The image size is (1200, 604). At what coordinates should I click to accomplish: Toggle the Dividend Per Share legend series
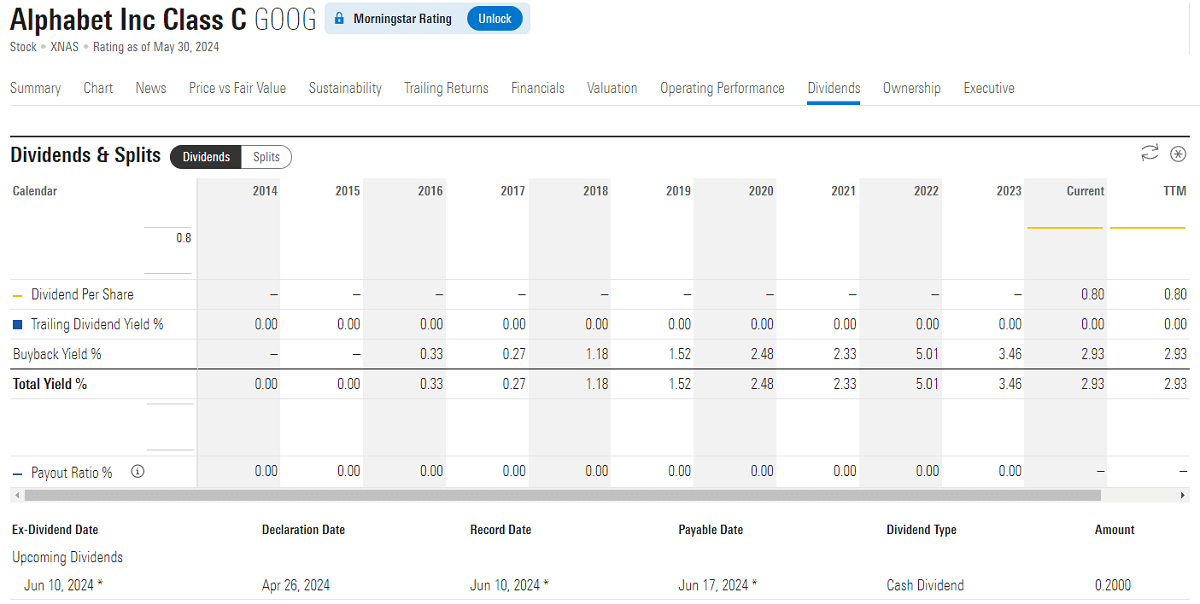click(73, 294)
